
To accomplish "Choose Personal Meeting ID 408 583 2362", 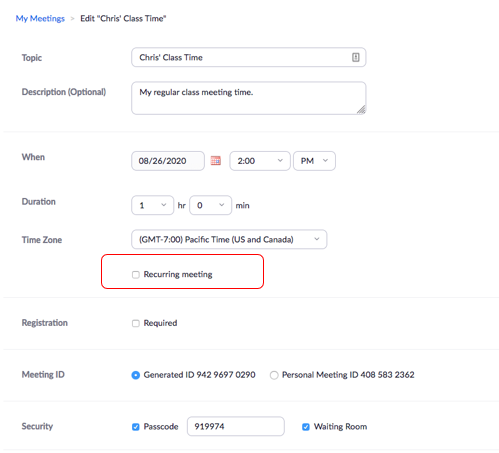I will coord(274,375).
